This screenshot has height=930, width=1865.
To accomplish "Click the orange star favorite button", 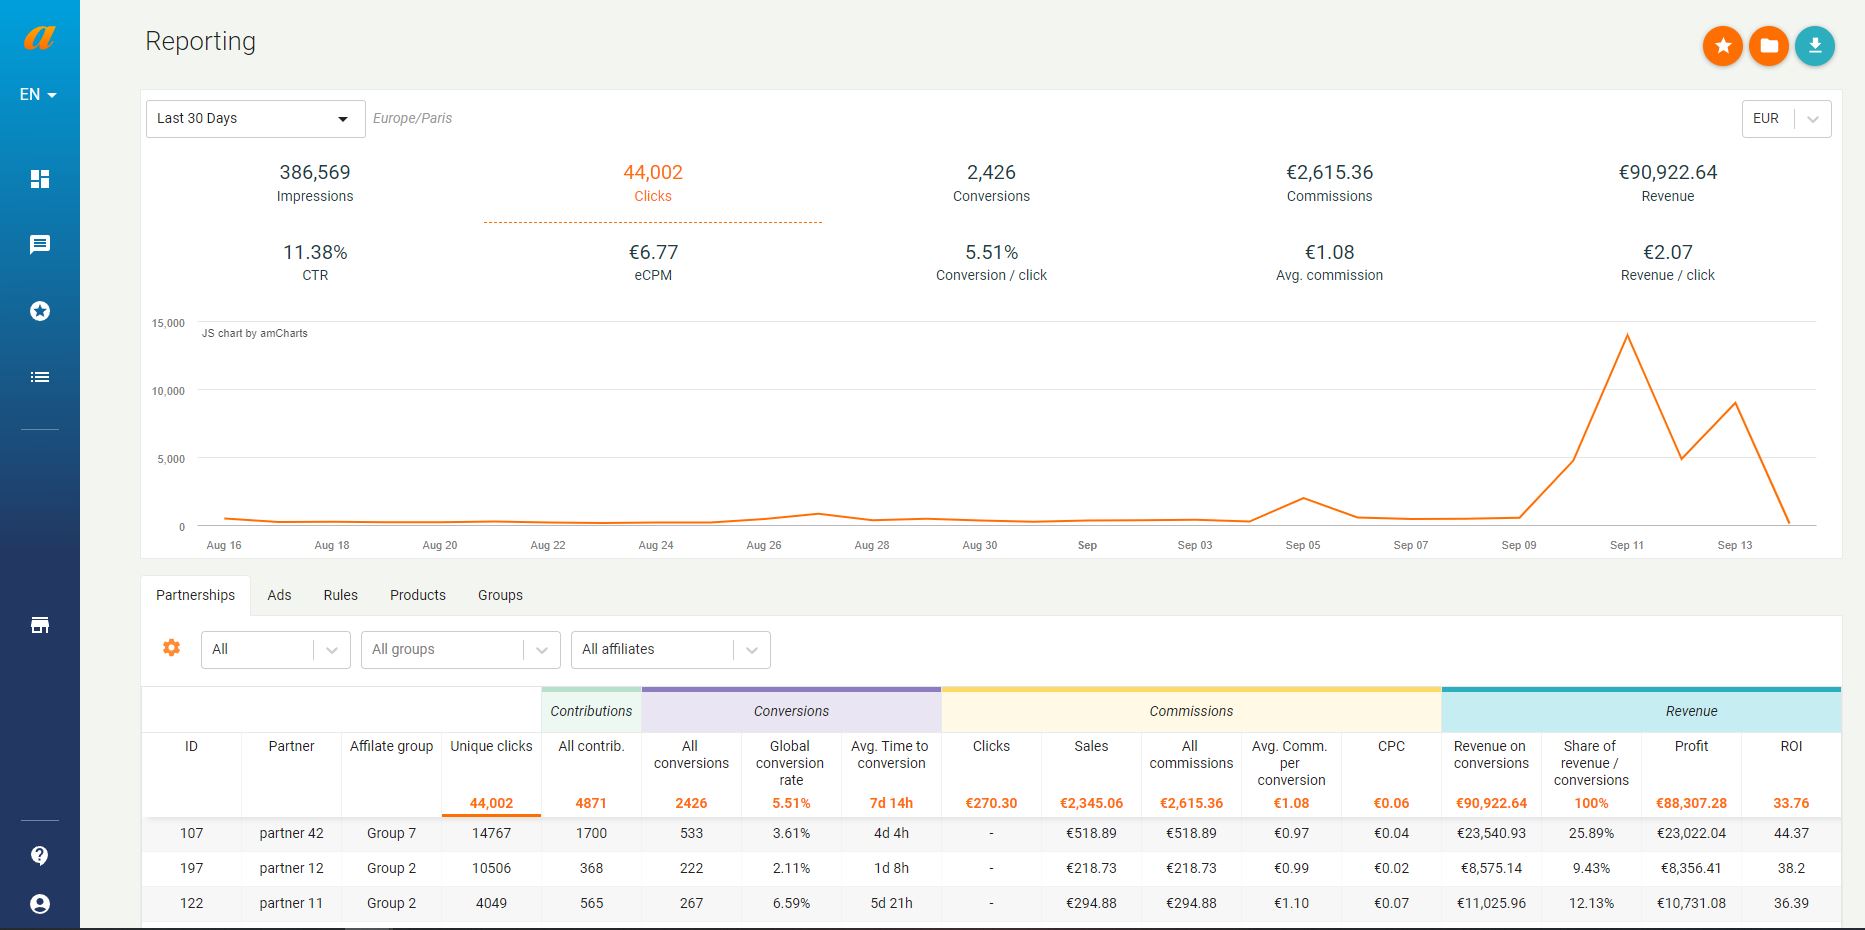I will 1723,46.
